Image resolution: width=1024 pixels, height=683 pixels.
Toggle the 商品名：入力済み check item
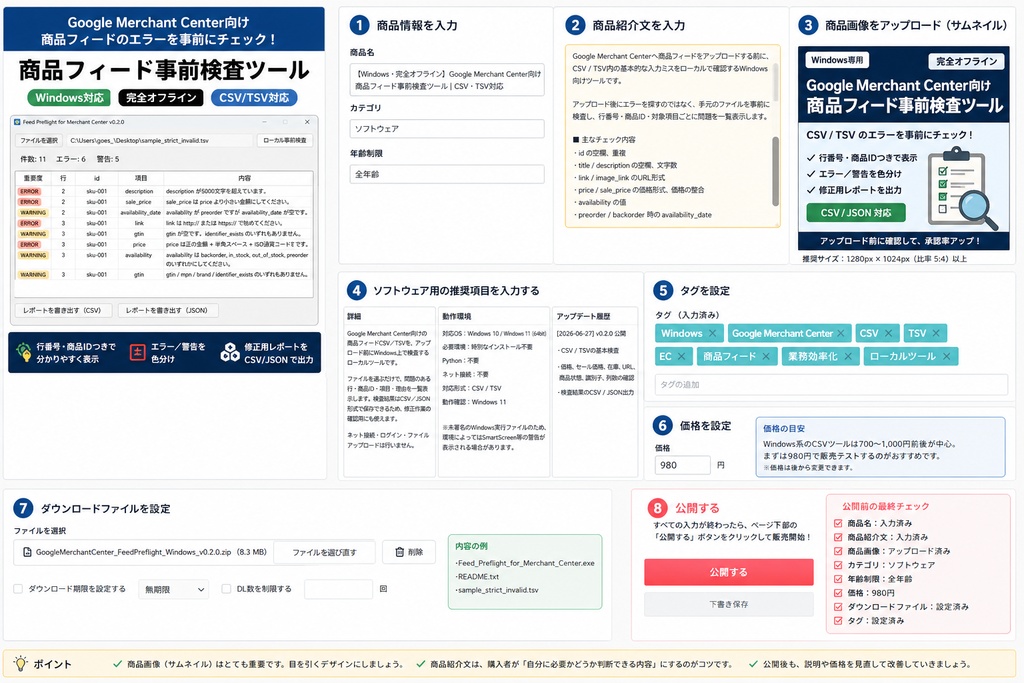pos(838,523)
